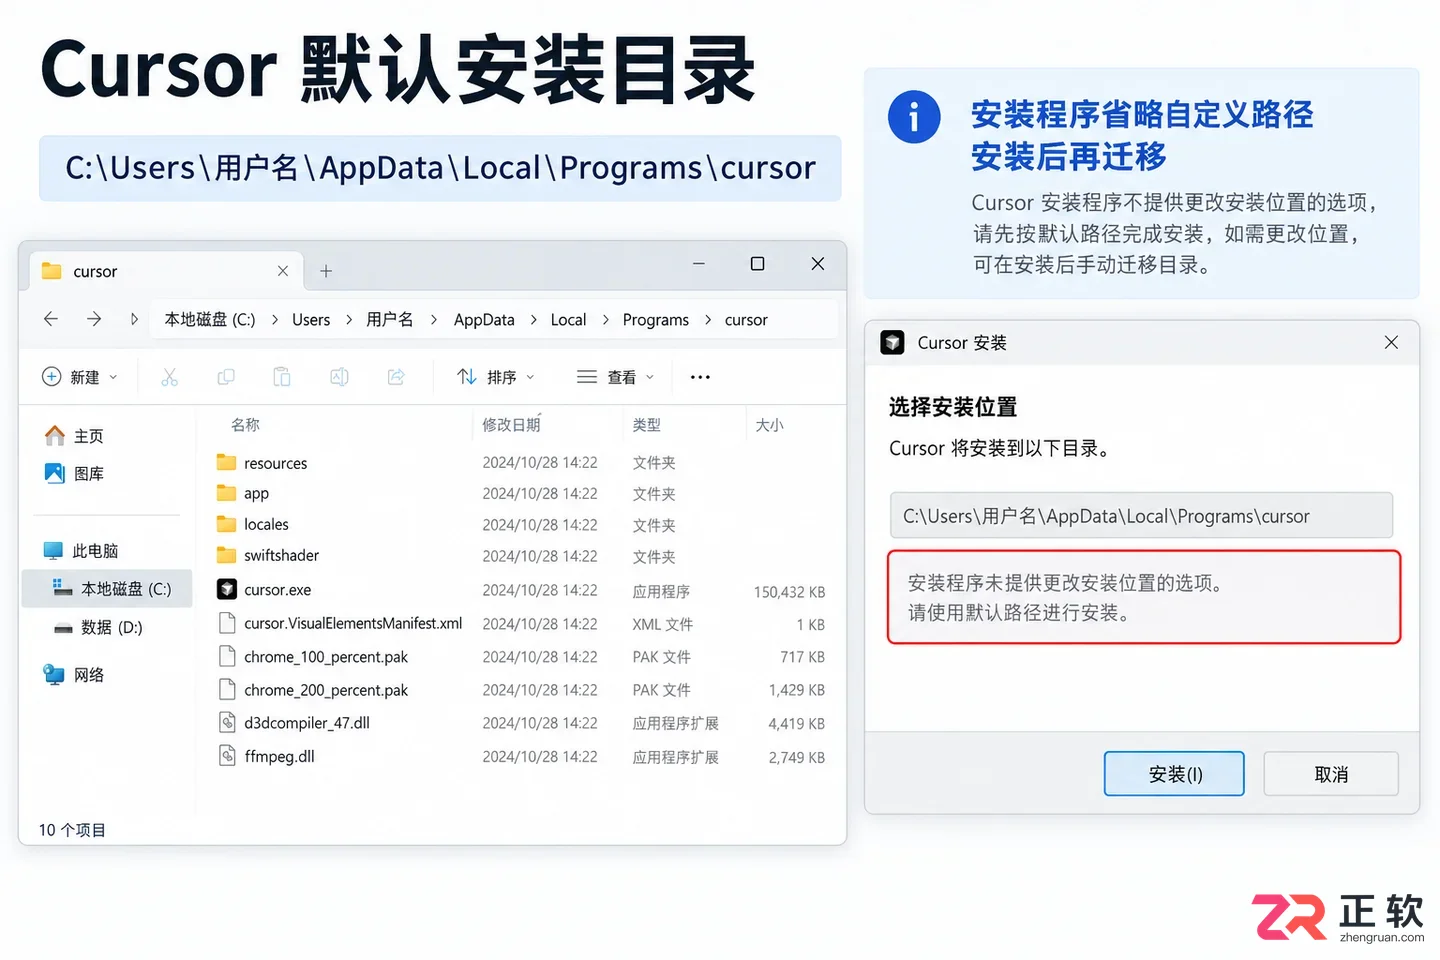The height and width of the screenshot is (960, 1440).
Task: Maximize the File Explorer window
Action: coord(757,263)
